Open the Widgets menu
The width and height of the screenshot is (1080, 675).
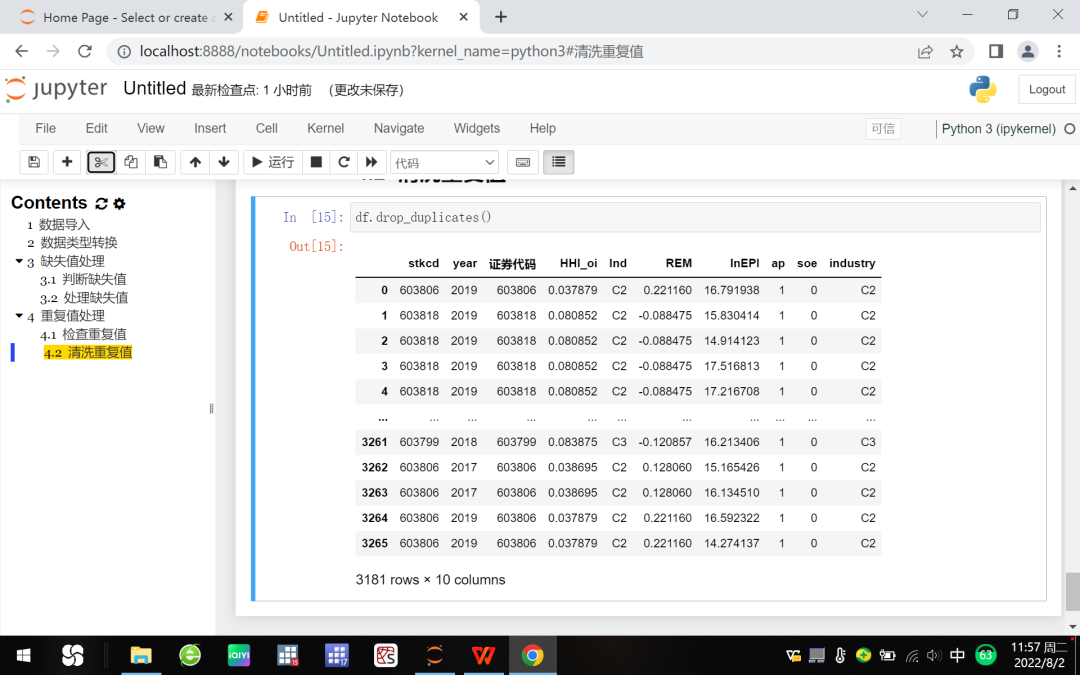[x=477, y=128]
